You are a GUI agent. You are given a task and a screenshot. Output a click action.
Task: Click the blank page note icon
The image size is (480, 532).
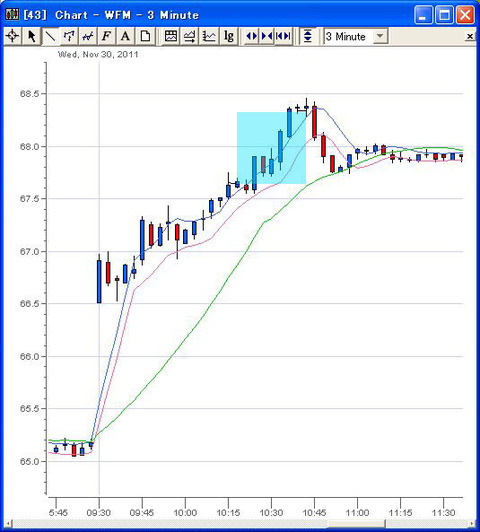click(145, 36)
